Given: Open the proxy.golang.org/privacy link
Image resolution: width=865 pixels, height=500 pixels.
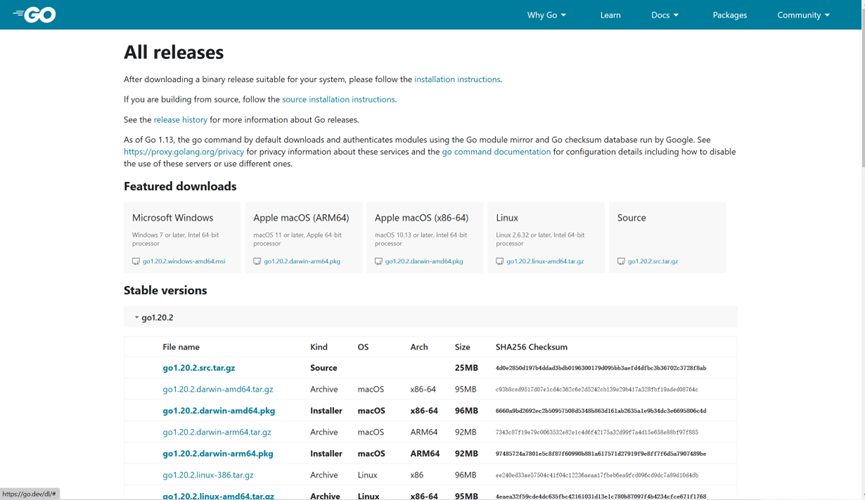Looking at the screenshot, I should pos(184,152).
